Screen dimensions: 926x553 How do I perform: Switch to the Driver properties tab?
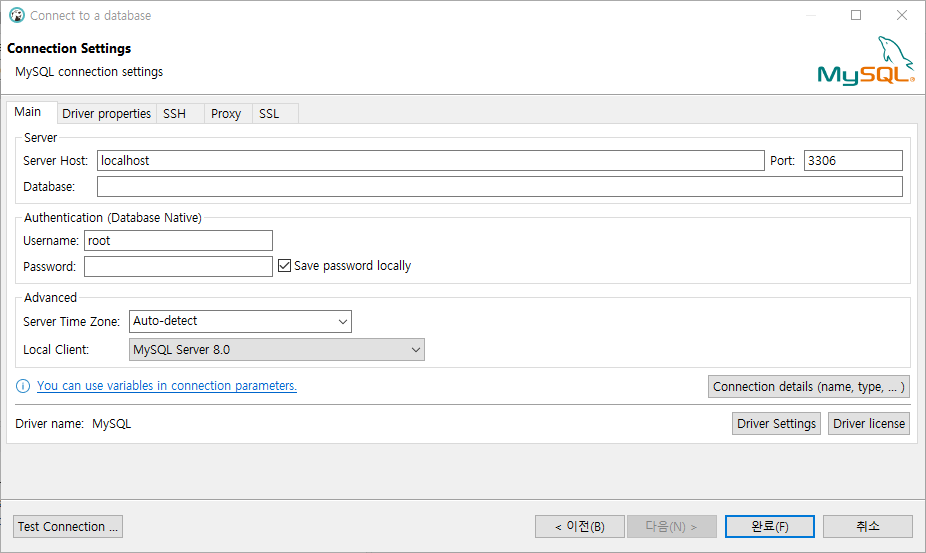point(106,113)
